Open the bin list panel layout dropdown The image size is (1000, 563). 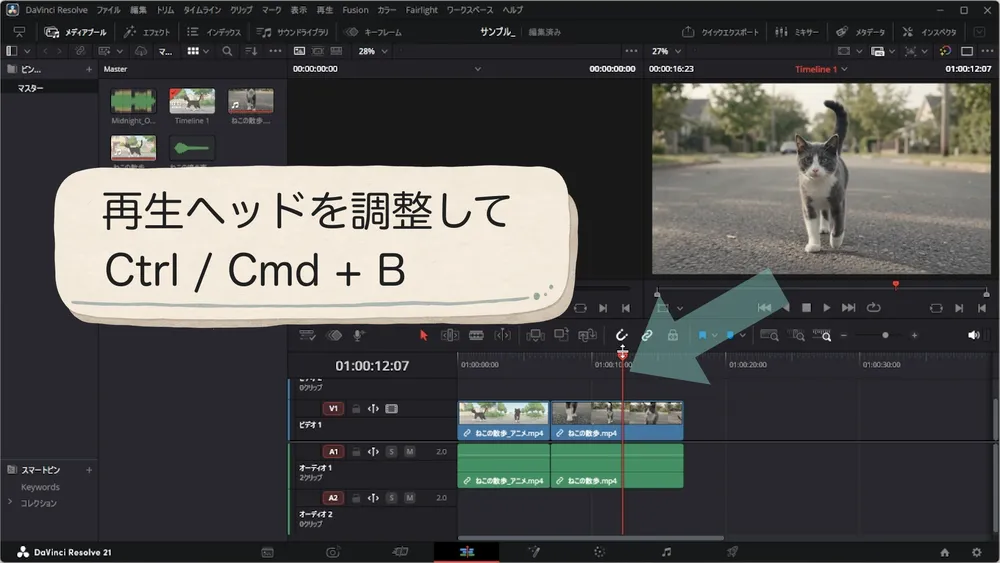pos(27,51)
